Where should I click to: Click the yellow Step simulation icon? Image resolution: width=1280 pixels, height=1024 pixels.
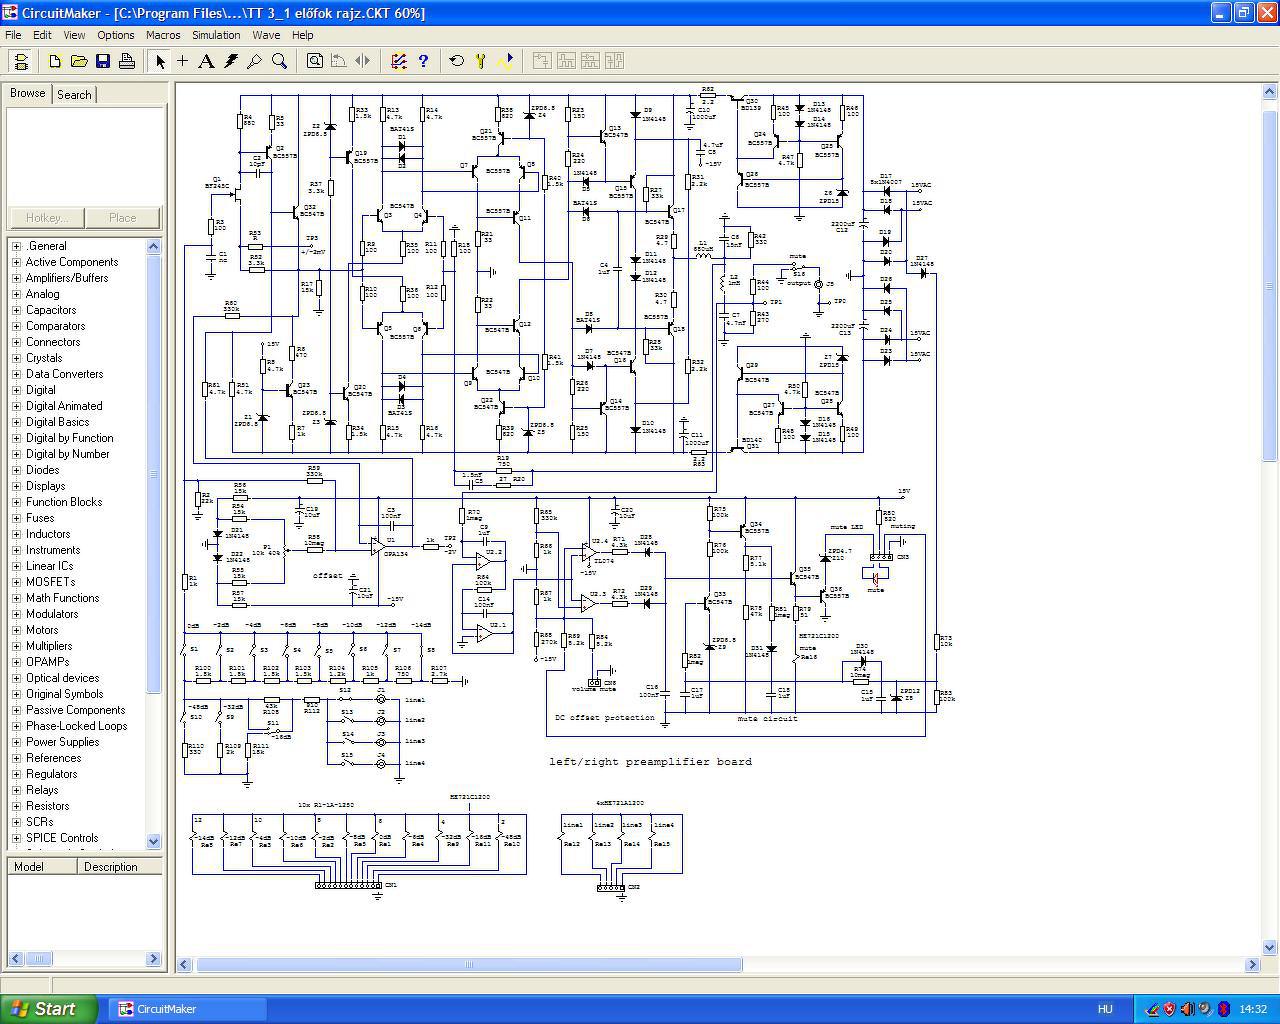pos(481,61)
